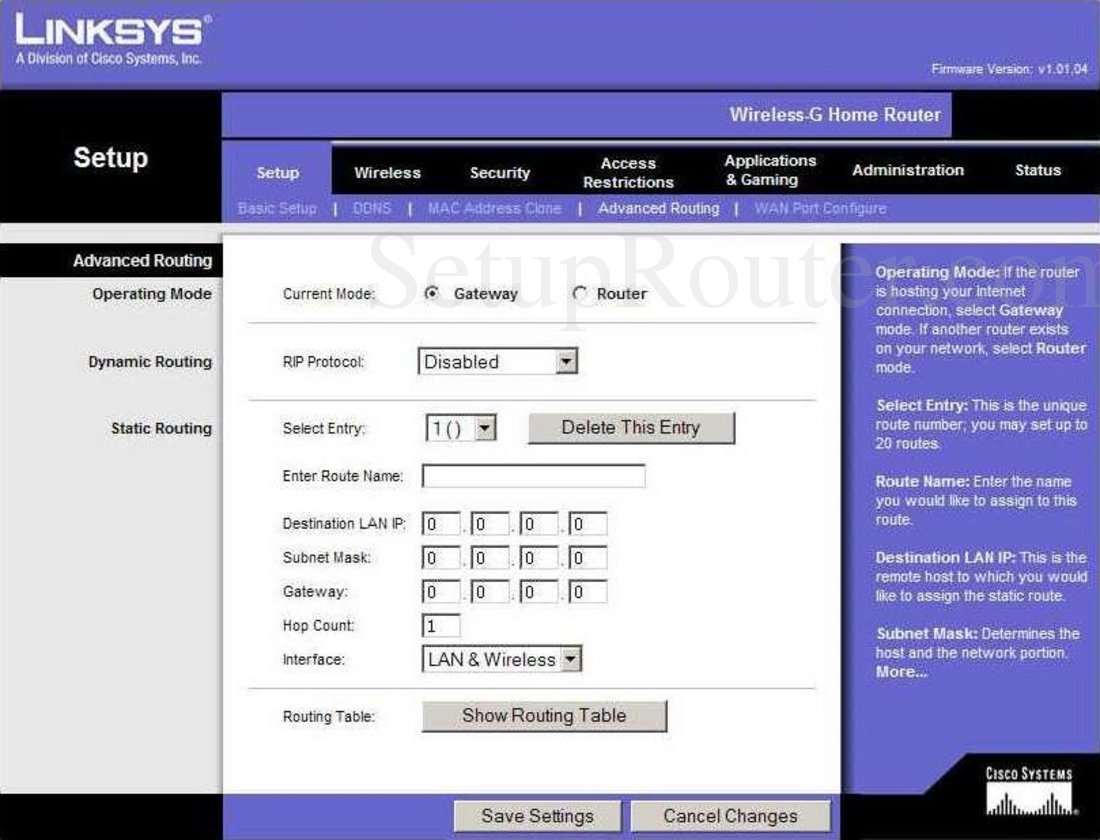Click the "Operating Mode" section label

[152, 293]
